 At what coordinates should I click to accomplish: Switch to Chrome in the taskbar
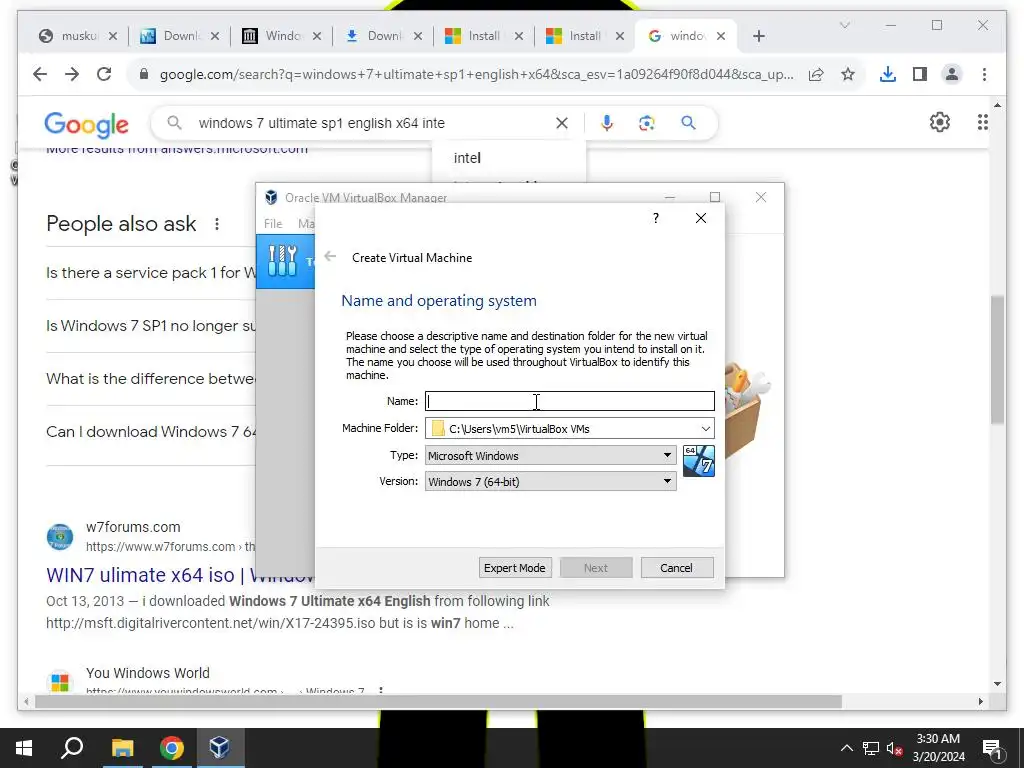click(172, 748)
